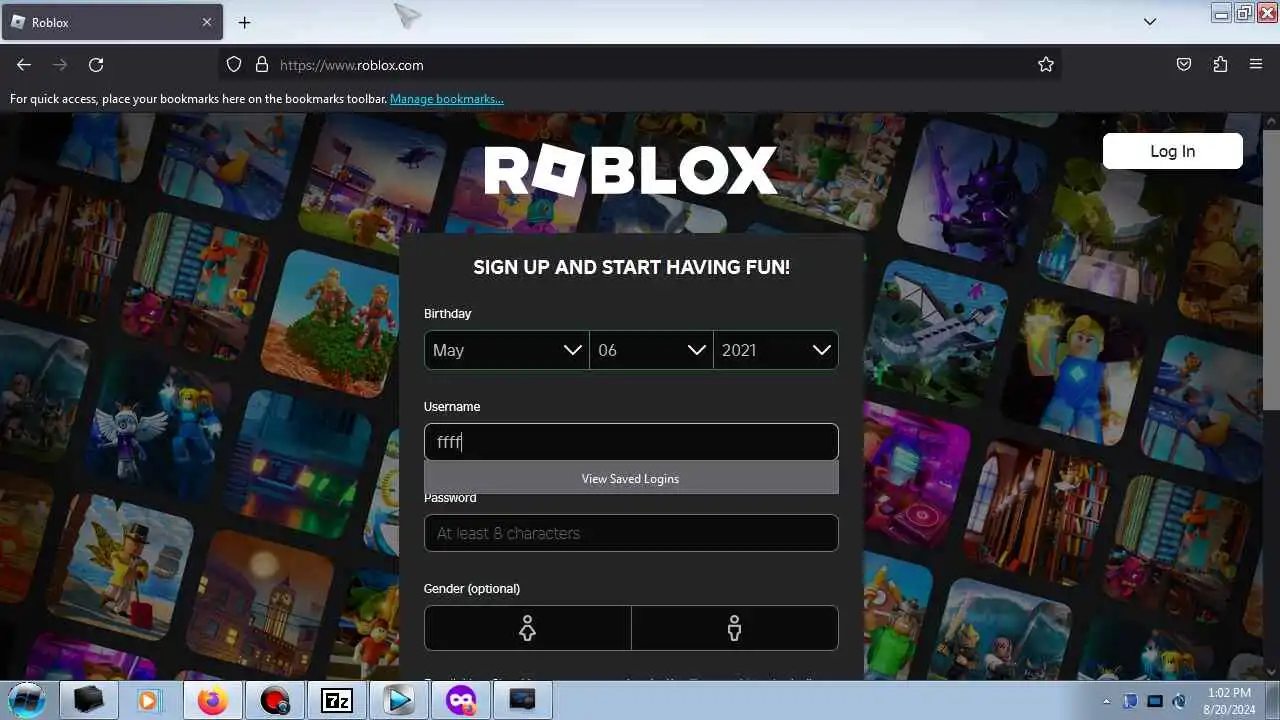Click the ROBLOX logo
1280x720 pixels.
click(x=631, y=171)
